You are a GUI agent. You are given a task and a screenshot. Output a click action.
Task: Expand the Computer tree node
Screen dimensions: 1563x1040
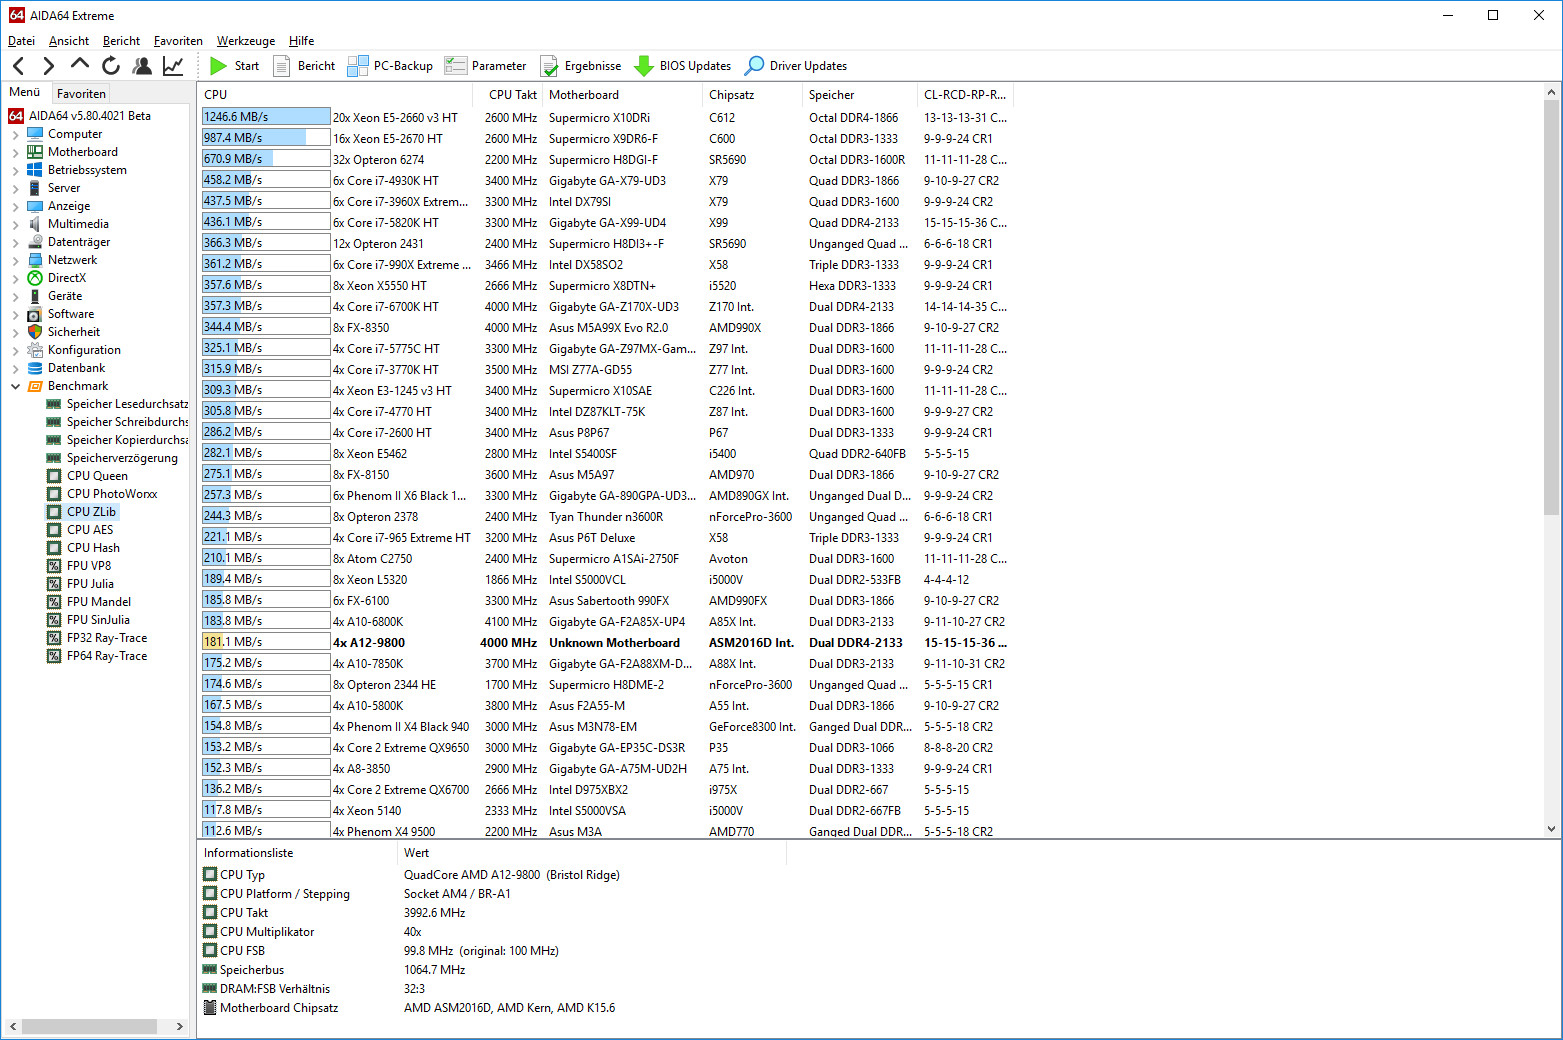tap(15, 134)
